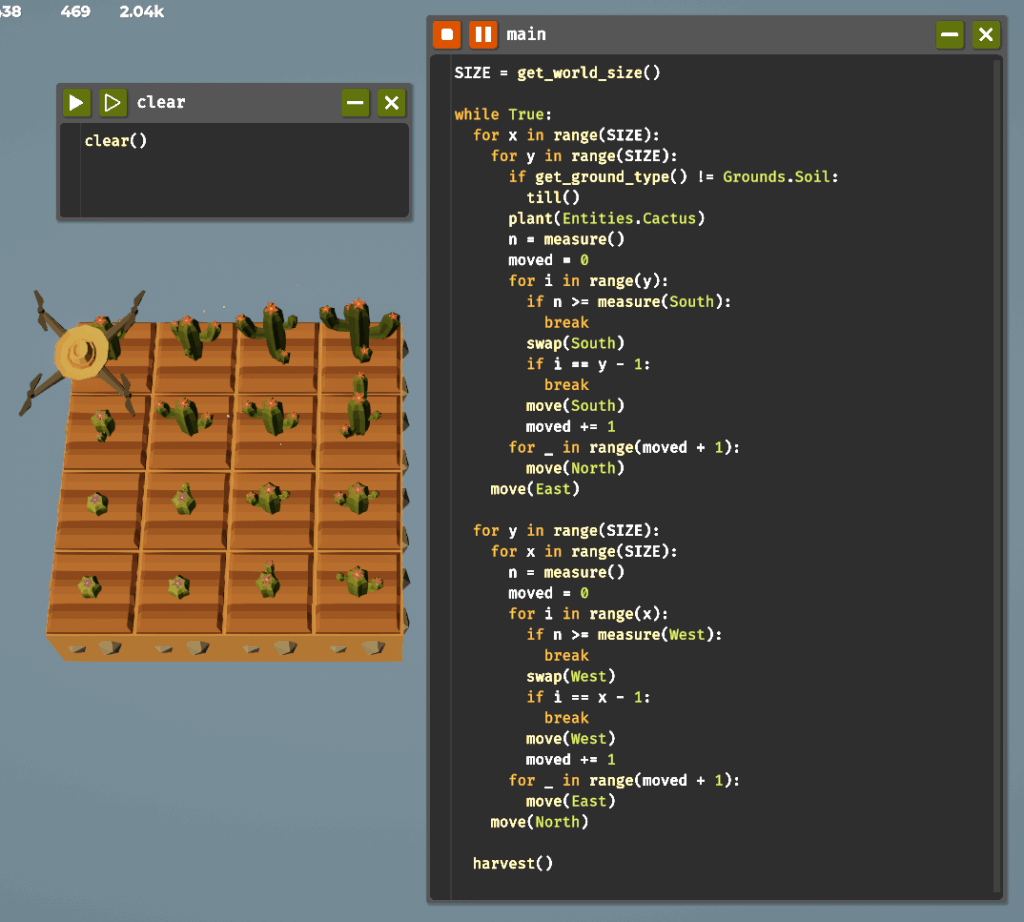Place cursor on the harvest() line
Screen dimensions: 1024x922
(x=512, y=863)
